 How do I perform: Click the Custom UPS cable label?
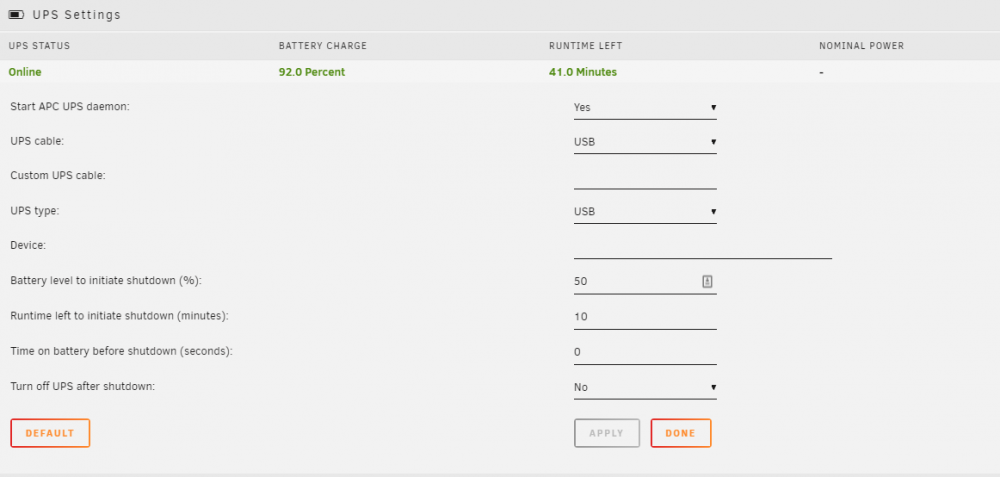(x=58, y=176)
